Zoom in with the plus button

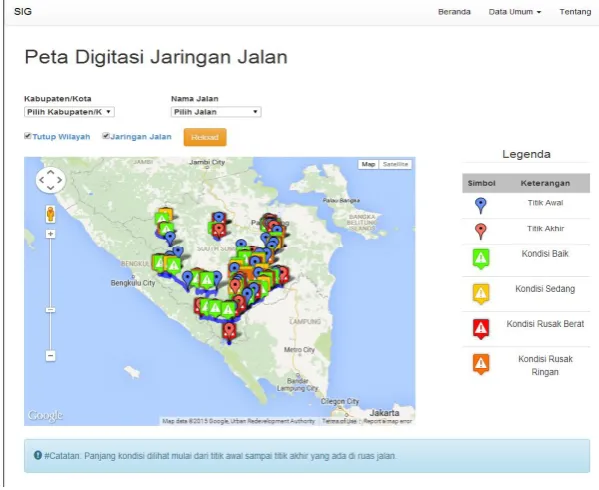point(50,234)
